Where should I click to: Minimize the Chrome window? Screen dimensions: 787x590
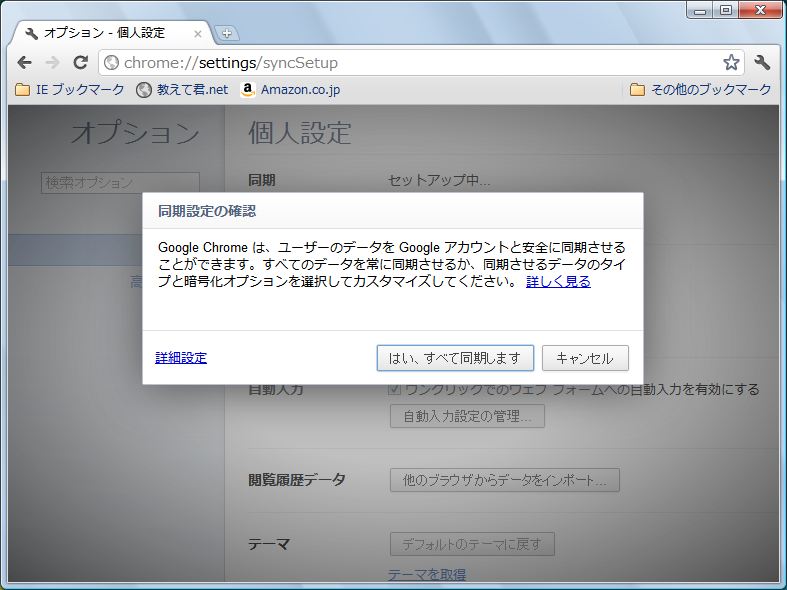click(700, 10)
